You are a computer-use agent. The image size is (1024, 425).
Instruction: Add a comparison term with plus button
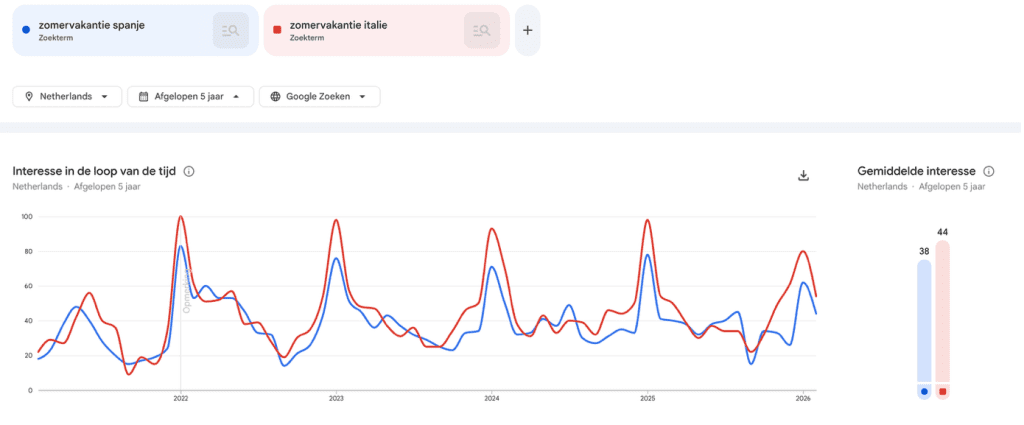(x=528, y=30)
